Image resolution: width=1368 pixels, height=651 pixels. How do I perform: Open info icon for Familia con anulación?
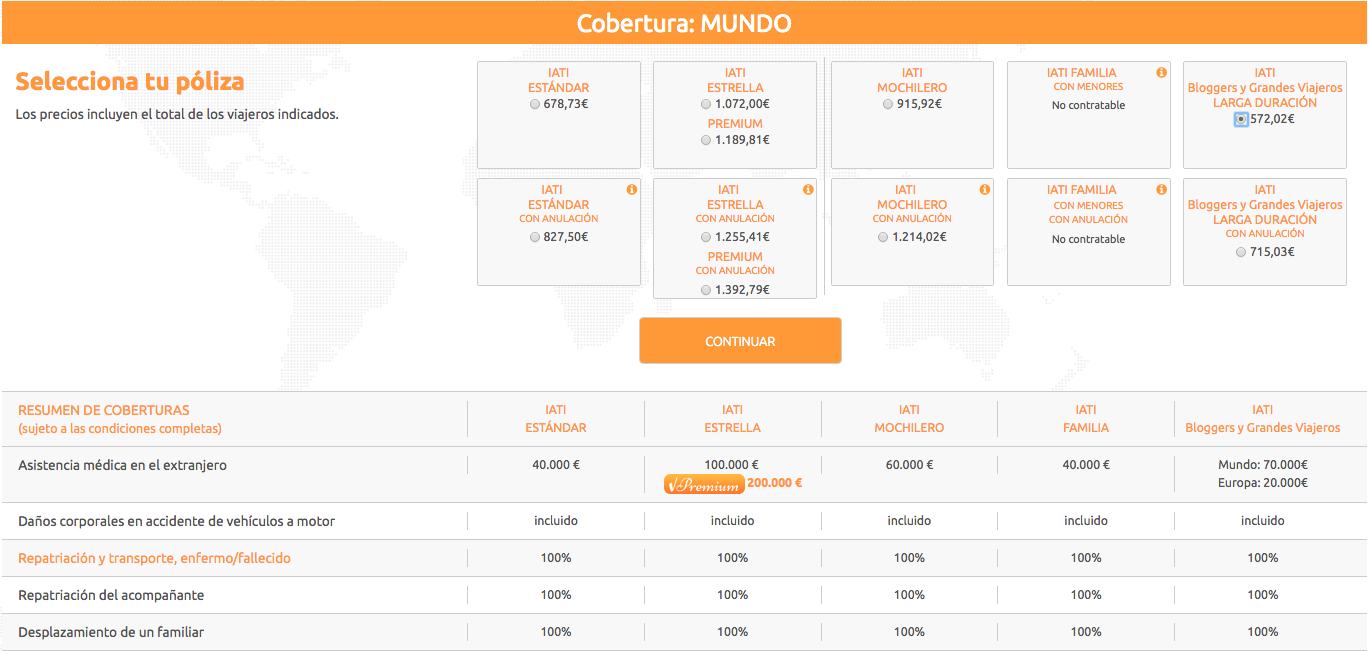coord(1161,190)
